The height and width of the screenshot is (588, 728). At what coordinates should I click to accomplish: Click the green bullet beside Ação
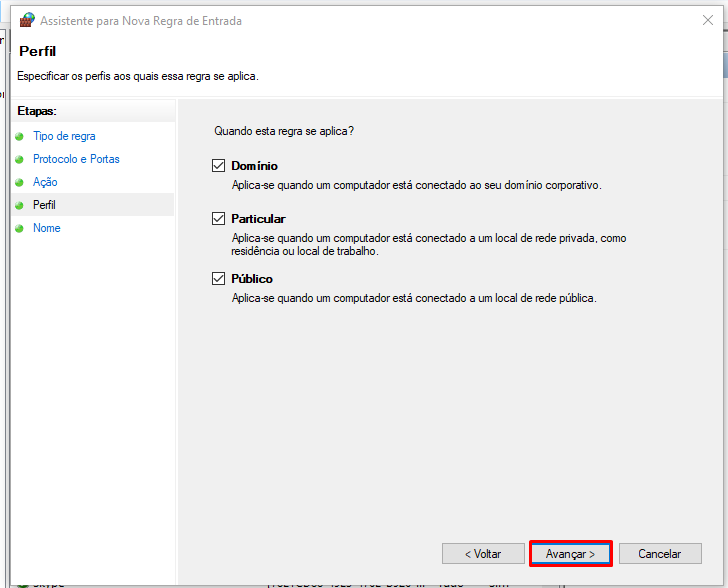[19, 182]
